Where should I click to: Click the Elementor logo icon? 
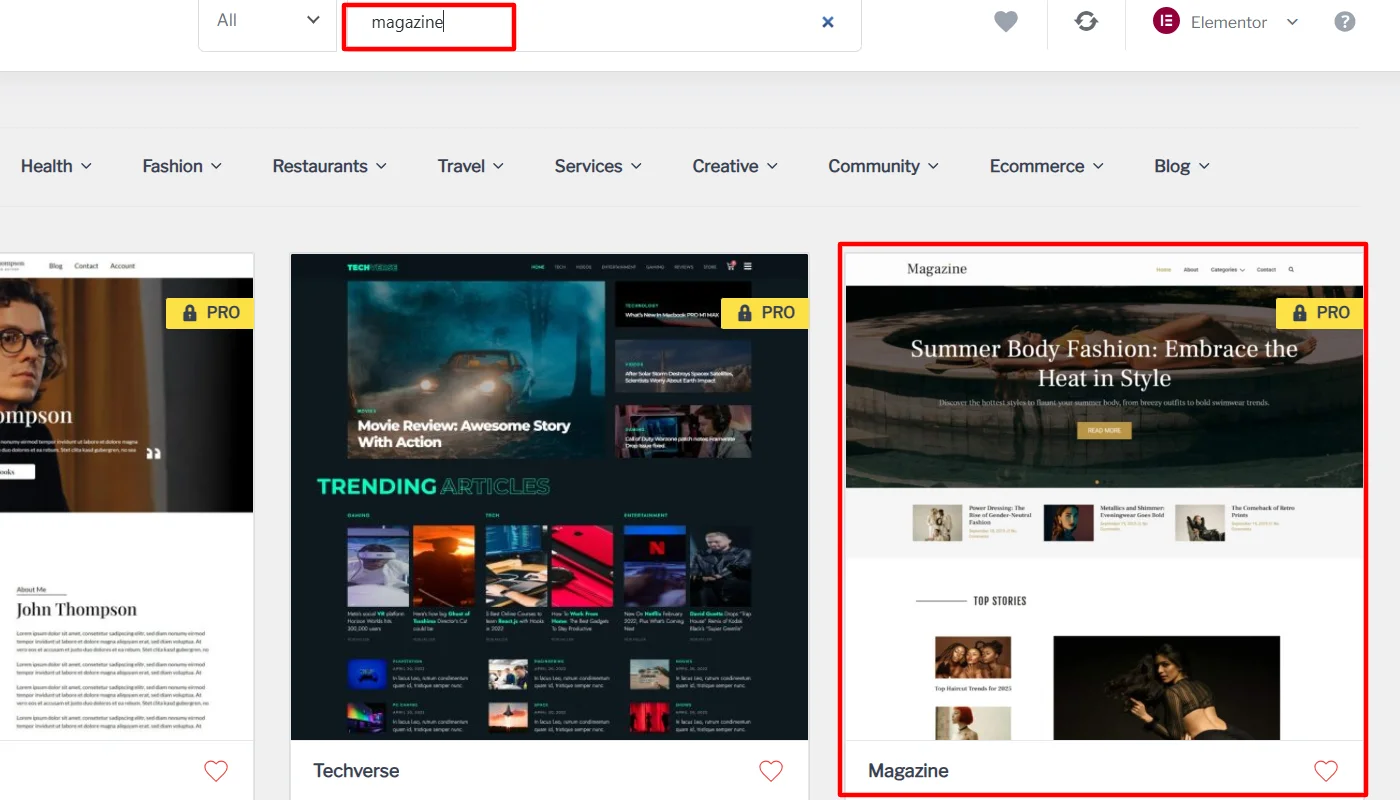pyautogui.click(x=1166, y=21)
